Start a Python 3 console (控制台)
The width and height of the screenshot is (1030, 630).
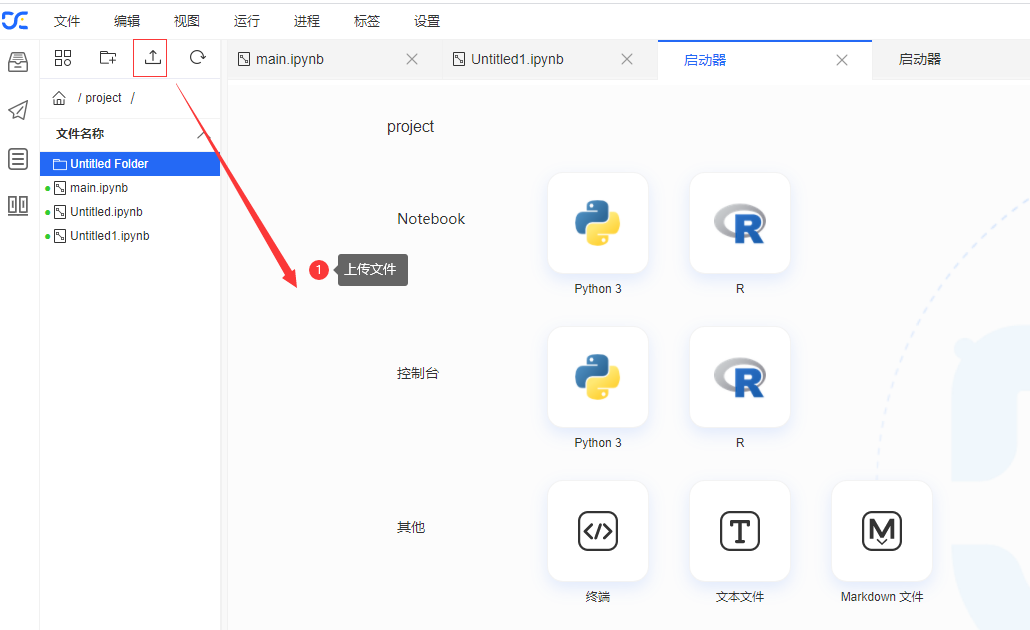[x=598, y=377]
